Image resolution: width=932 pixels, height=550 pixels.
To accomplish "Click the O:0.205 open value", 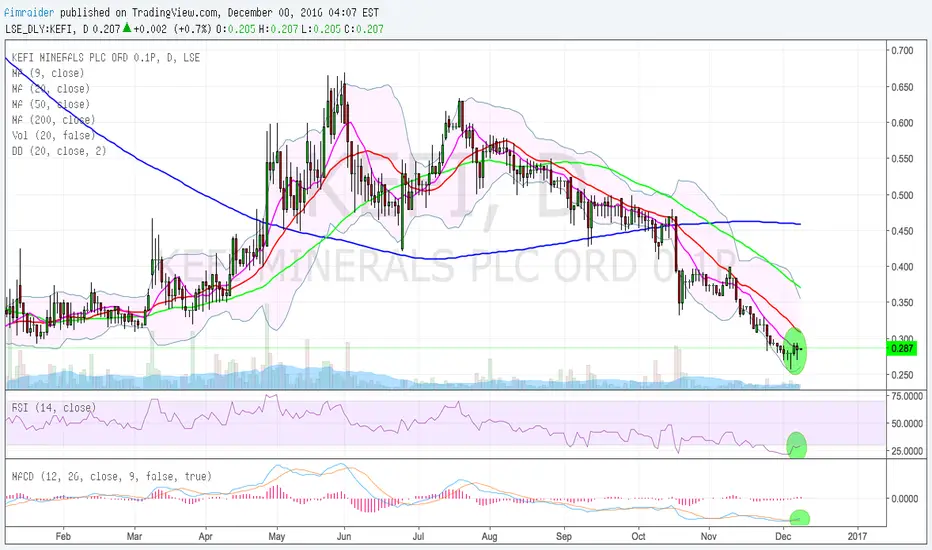I will pyautogui.click(x=235, y=29).
